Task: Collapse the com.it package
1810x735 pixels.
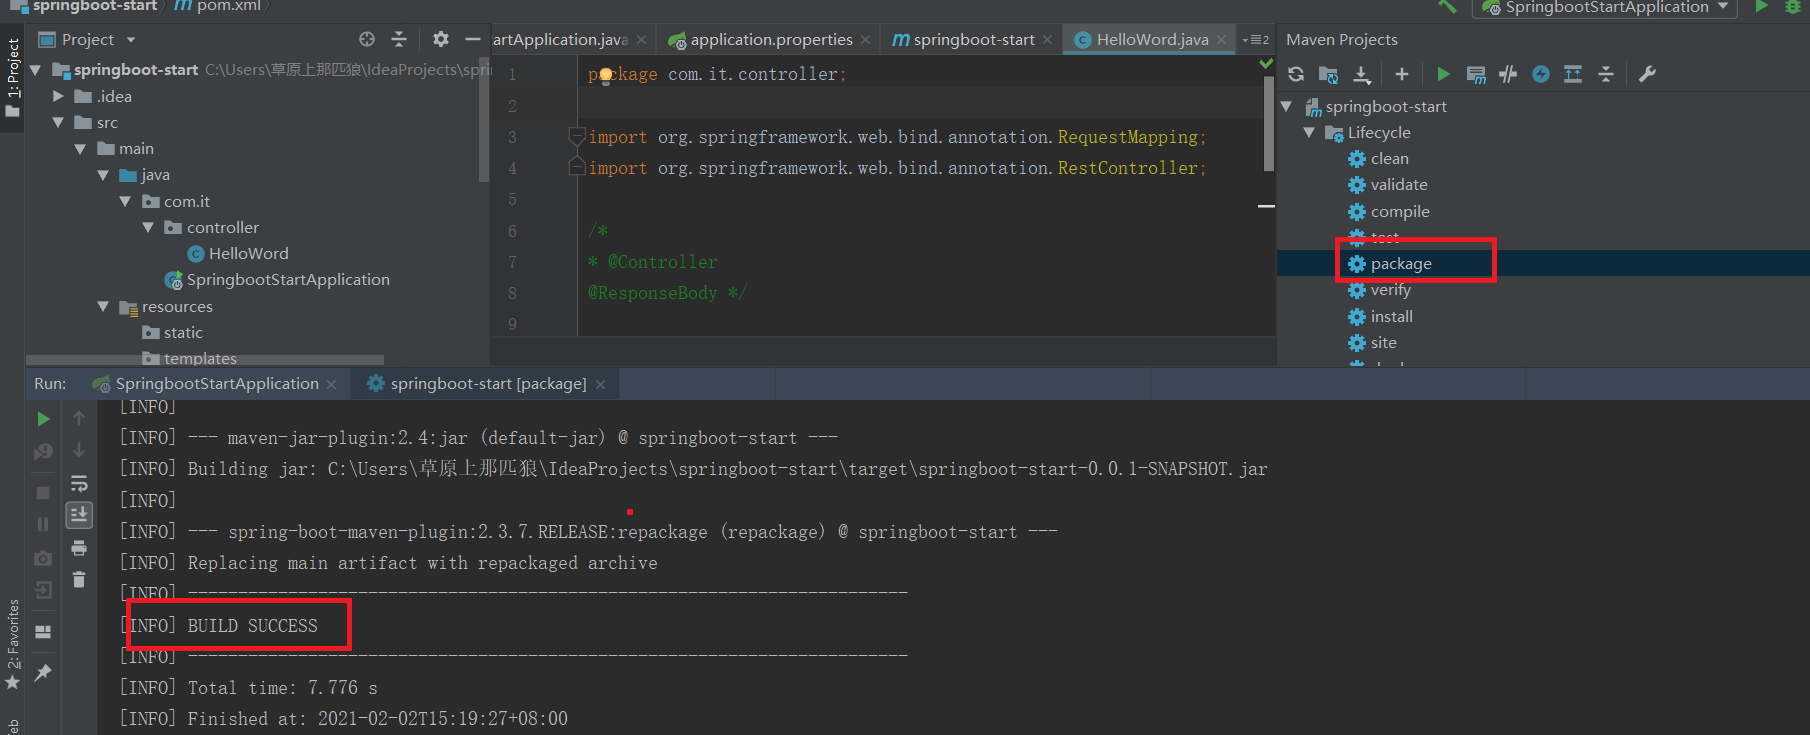Action: [125, 201]
